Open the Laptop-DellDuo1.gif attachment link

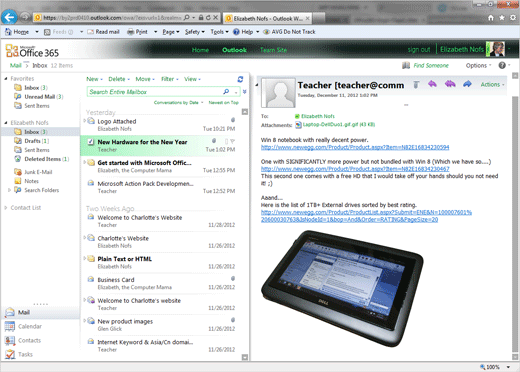coord(339,125)
